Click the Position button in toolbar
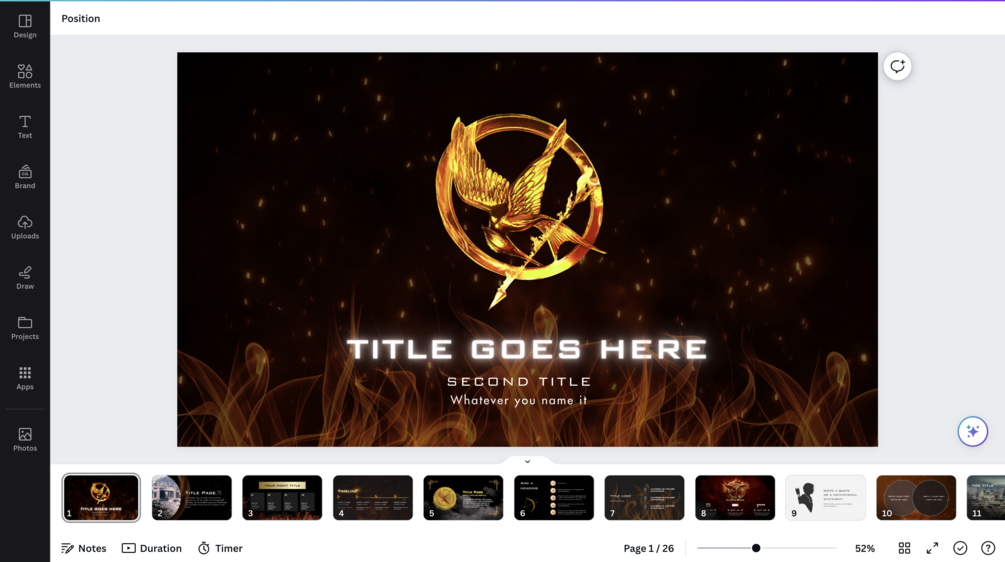The image size is (1005, 562). [x=81, y=19]
